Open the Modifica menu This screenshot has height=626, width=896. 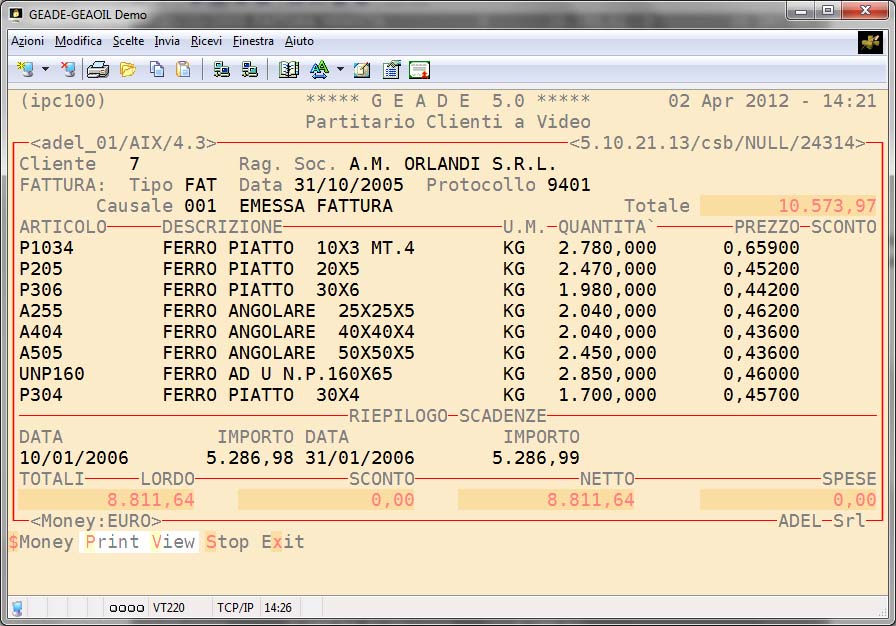78,41
